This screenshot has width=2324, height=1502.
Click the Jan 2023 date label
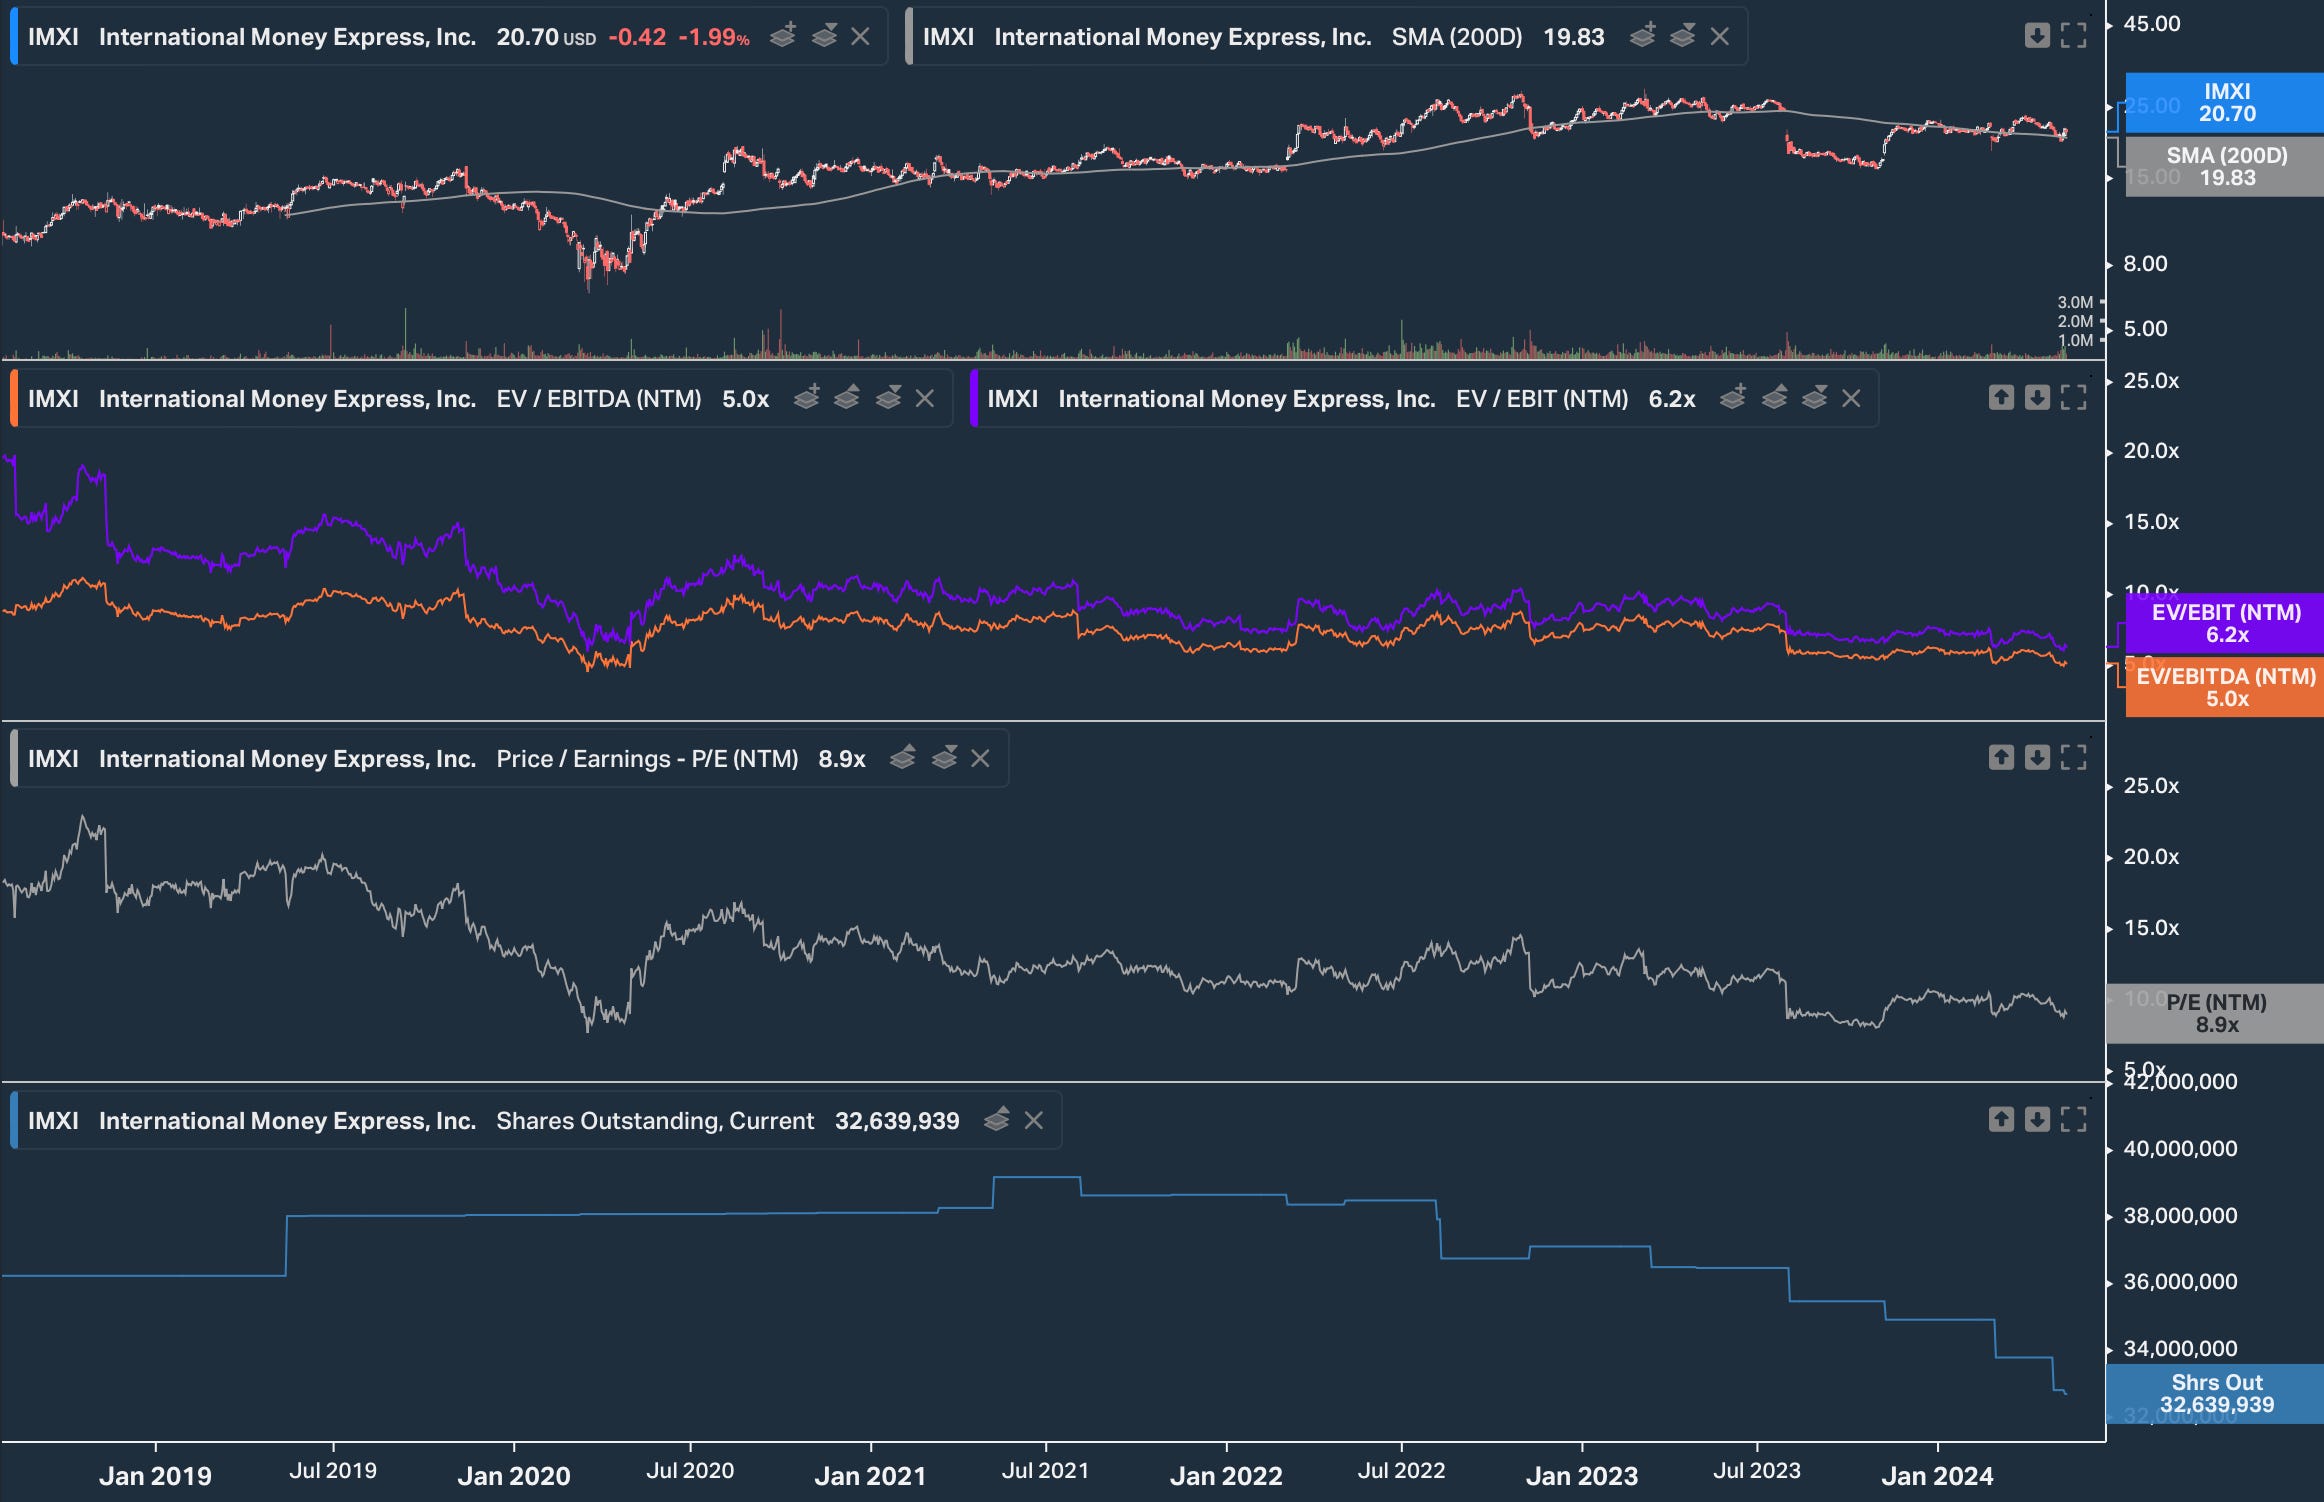(1582, 1476)
